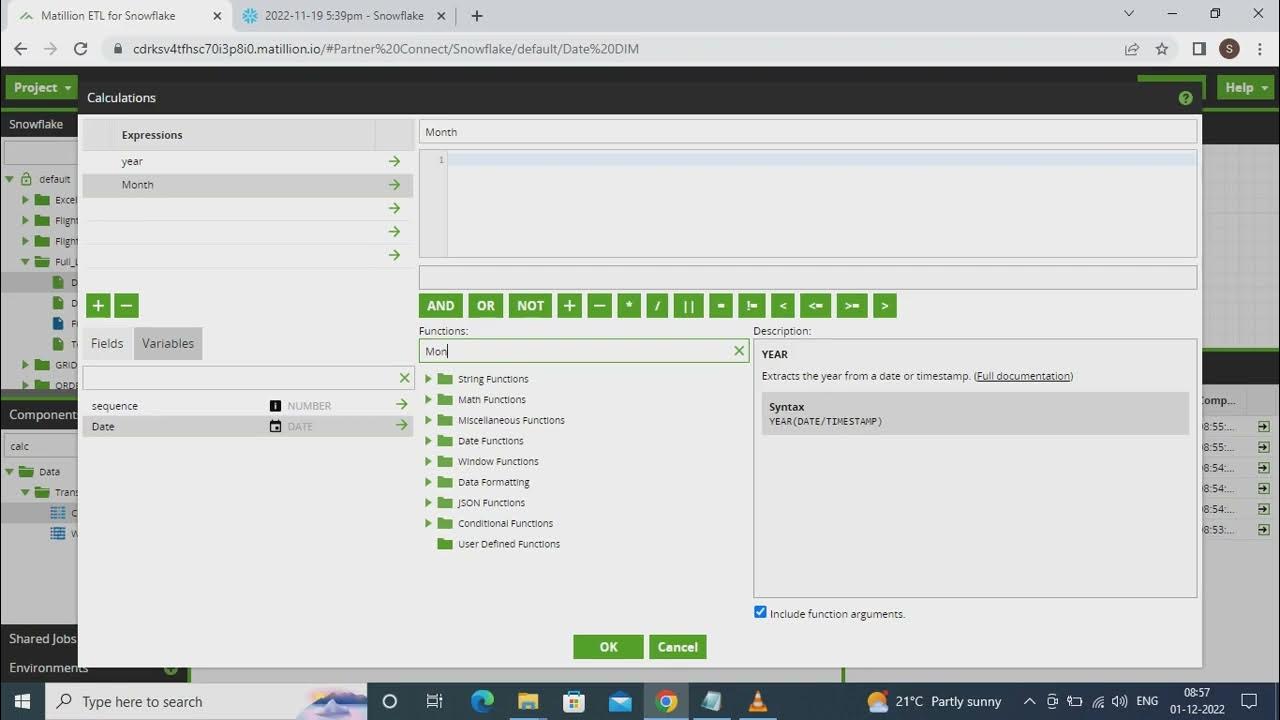Collapse the default tree node

[x=9, y=179]
